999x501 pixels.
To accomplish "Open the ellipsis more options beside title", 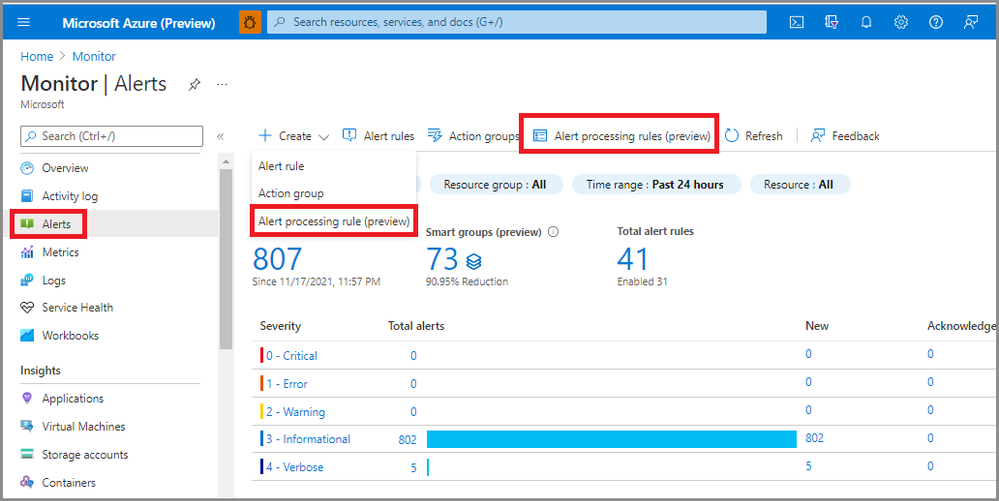I will (x=222, y=84).
